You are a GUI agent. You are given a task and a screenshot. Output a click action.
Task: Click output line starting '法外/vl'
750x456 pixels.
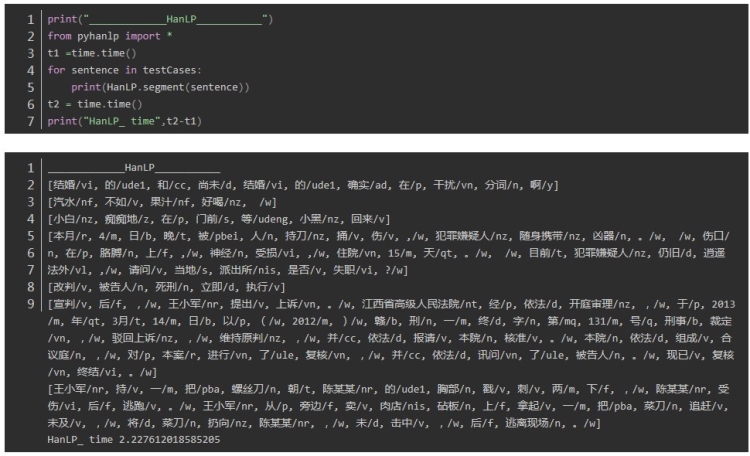coord(228,270)
